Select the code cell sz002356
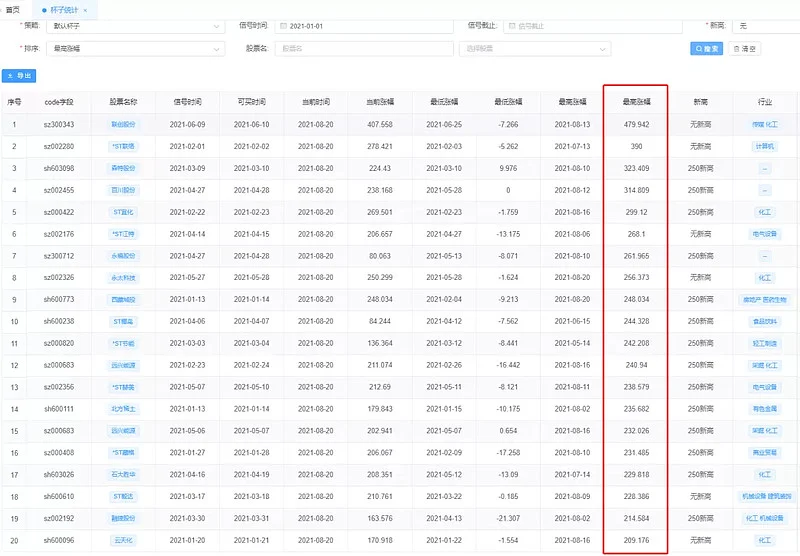This screenshot has width=800, height=556. click(x=59, y=387)
